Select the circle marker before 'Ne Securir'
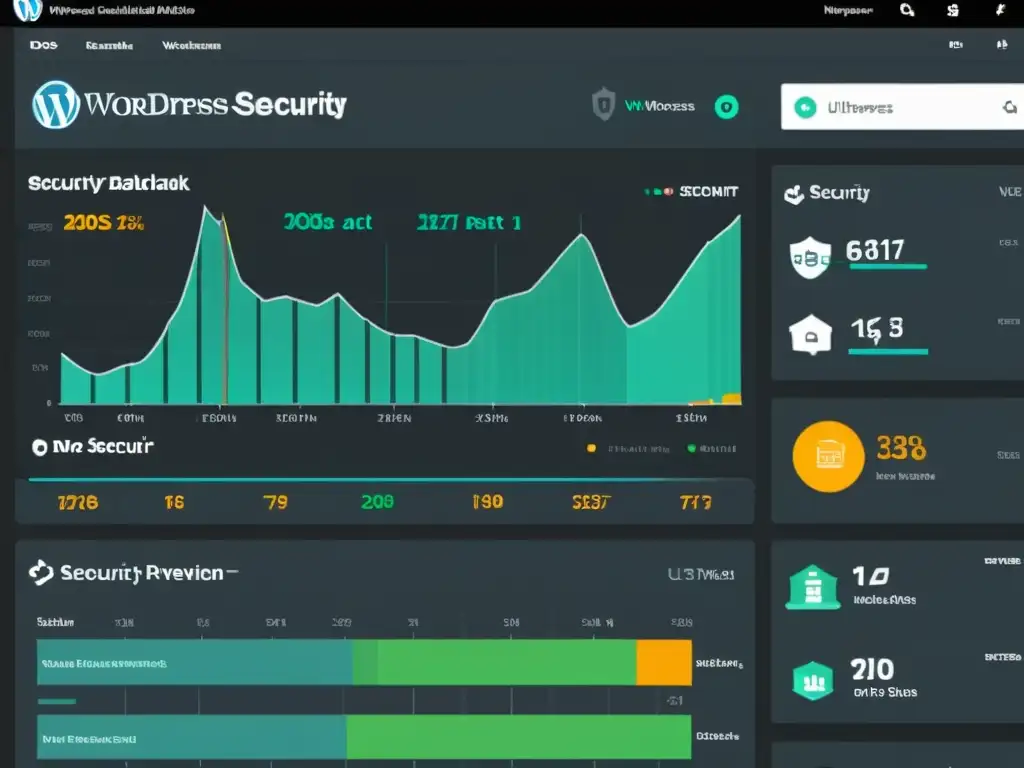1024x768 pixels. click(40, 448)
